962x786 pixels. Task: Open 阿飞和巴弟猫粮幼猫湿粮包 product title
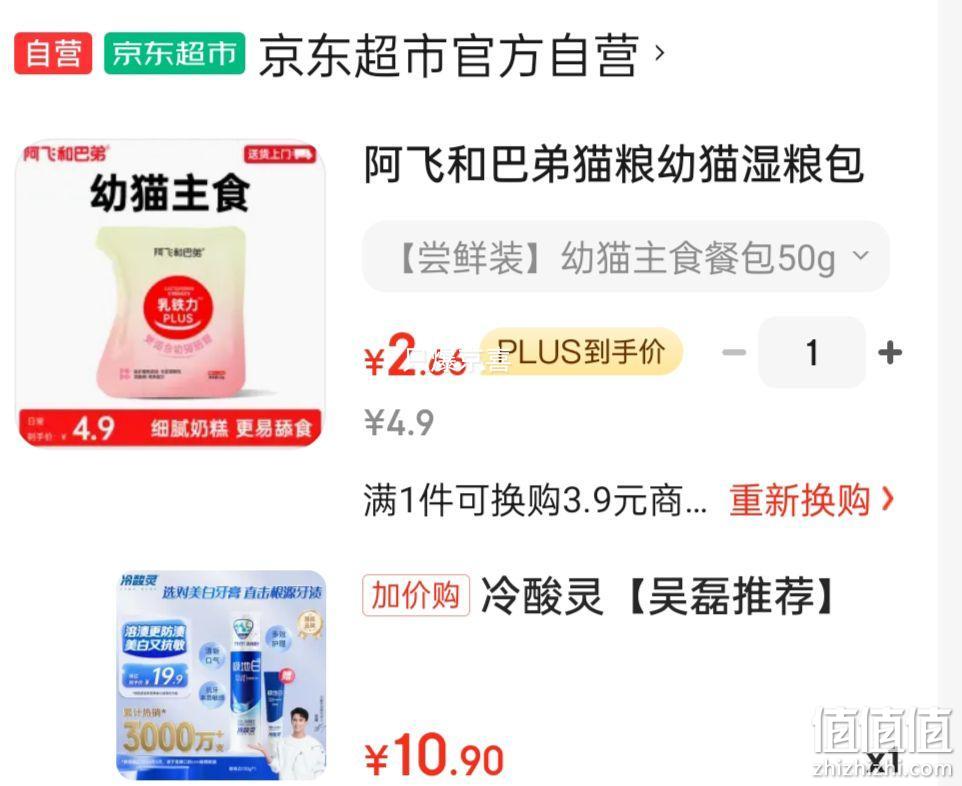click(x=614, y=164)
